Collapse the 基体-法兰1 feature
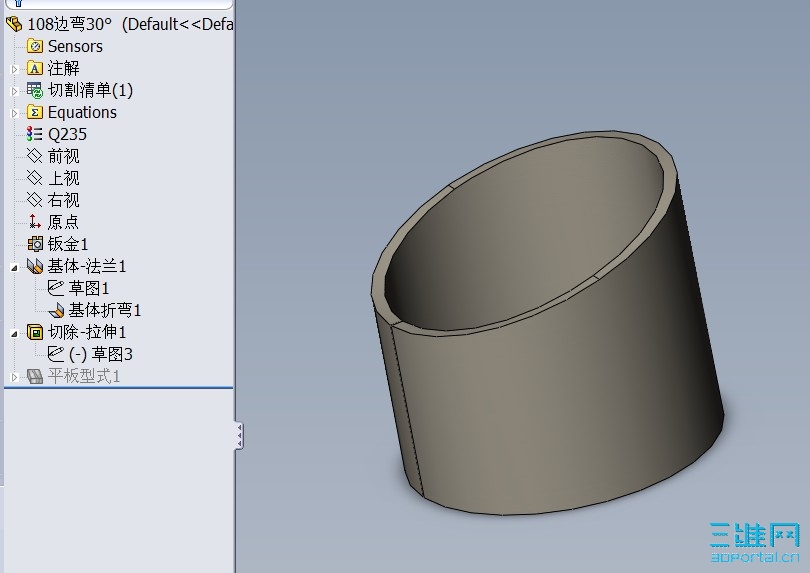 point(14,267)
